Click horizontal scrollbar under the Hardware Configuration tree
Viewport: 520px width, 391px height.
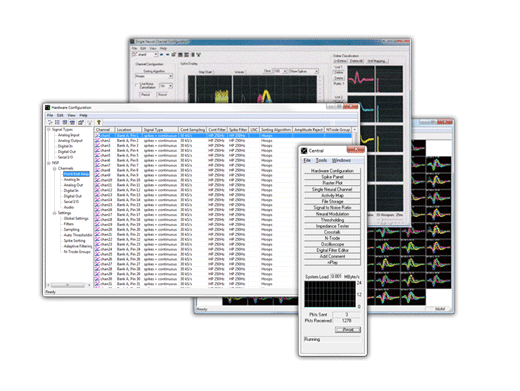tap(69, 285)
